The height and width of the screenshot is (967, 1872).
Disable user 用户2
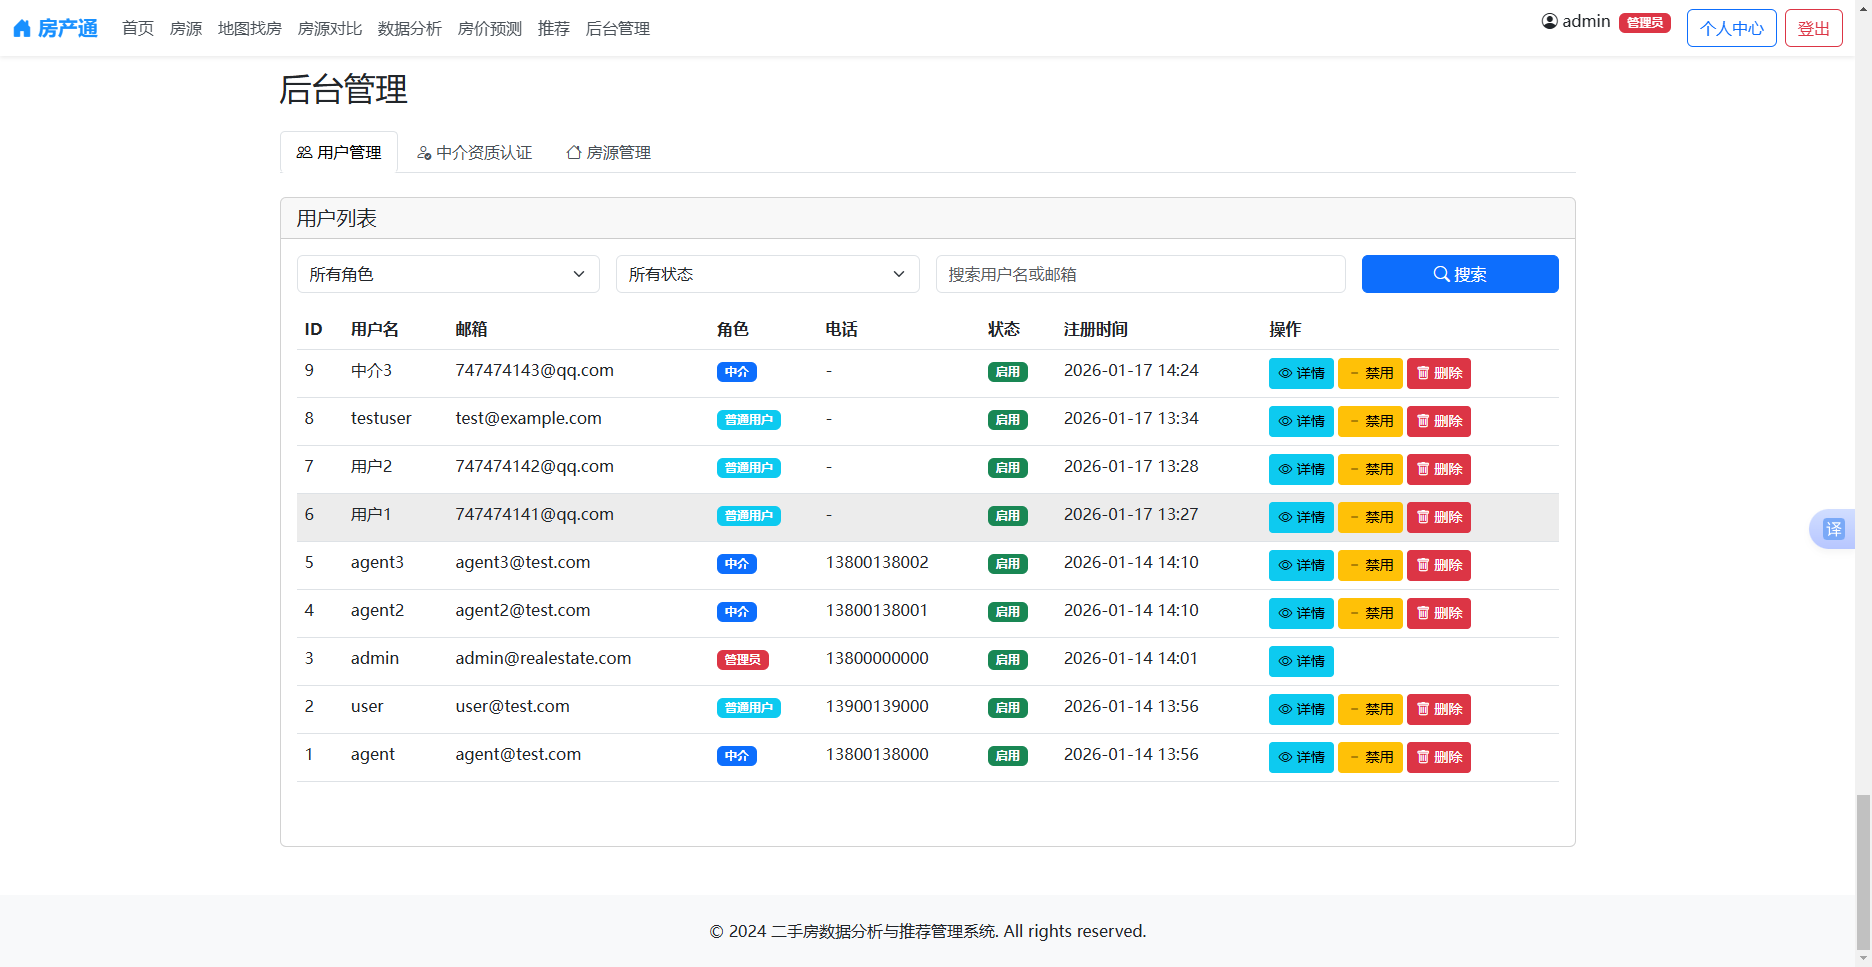[1370, 469]
